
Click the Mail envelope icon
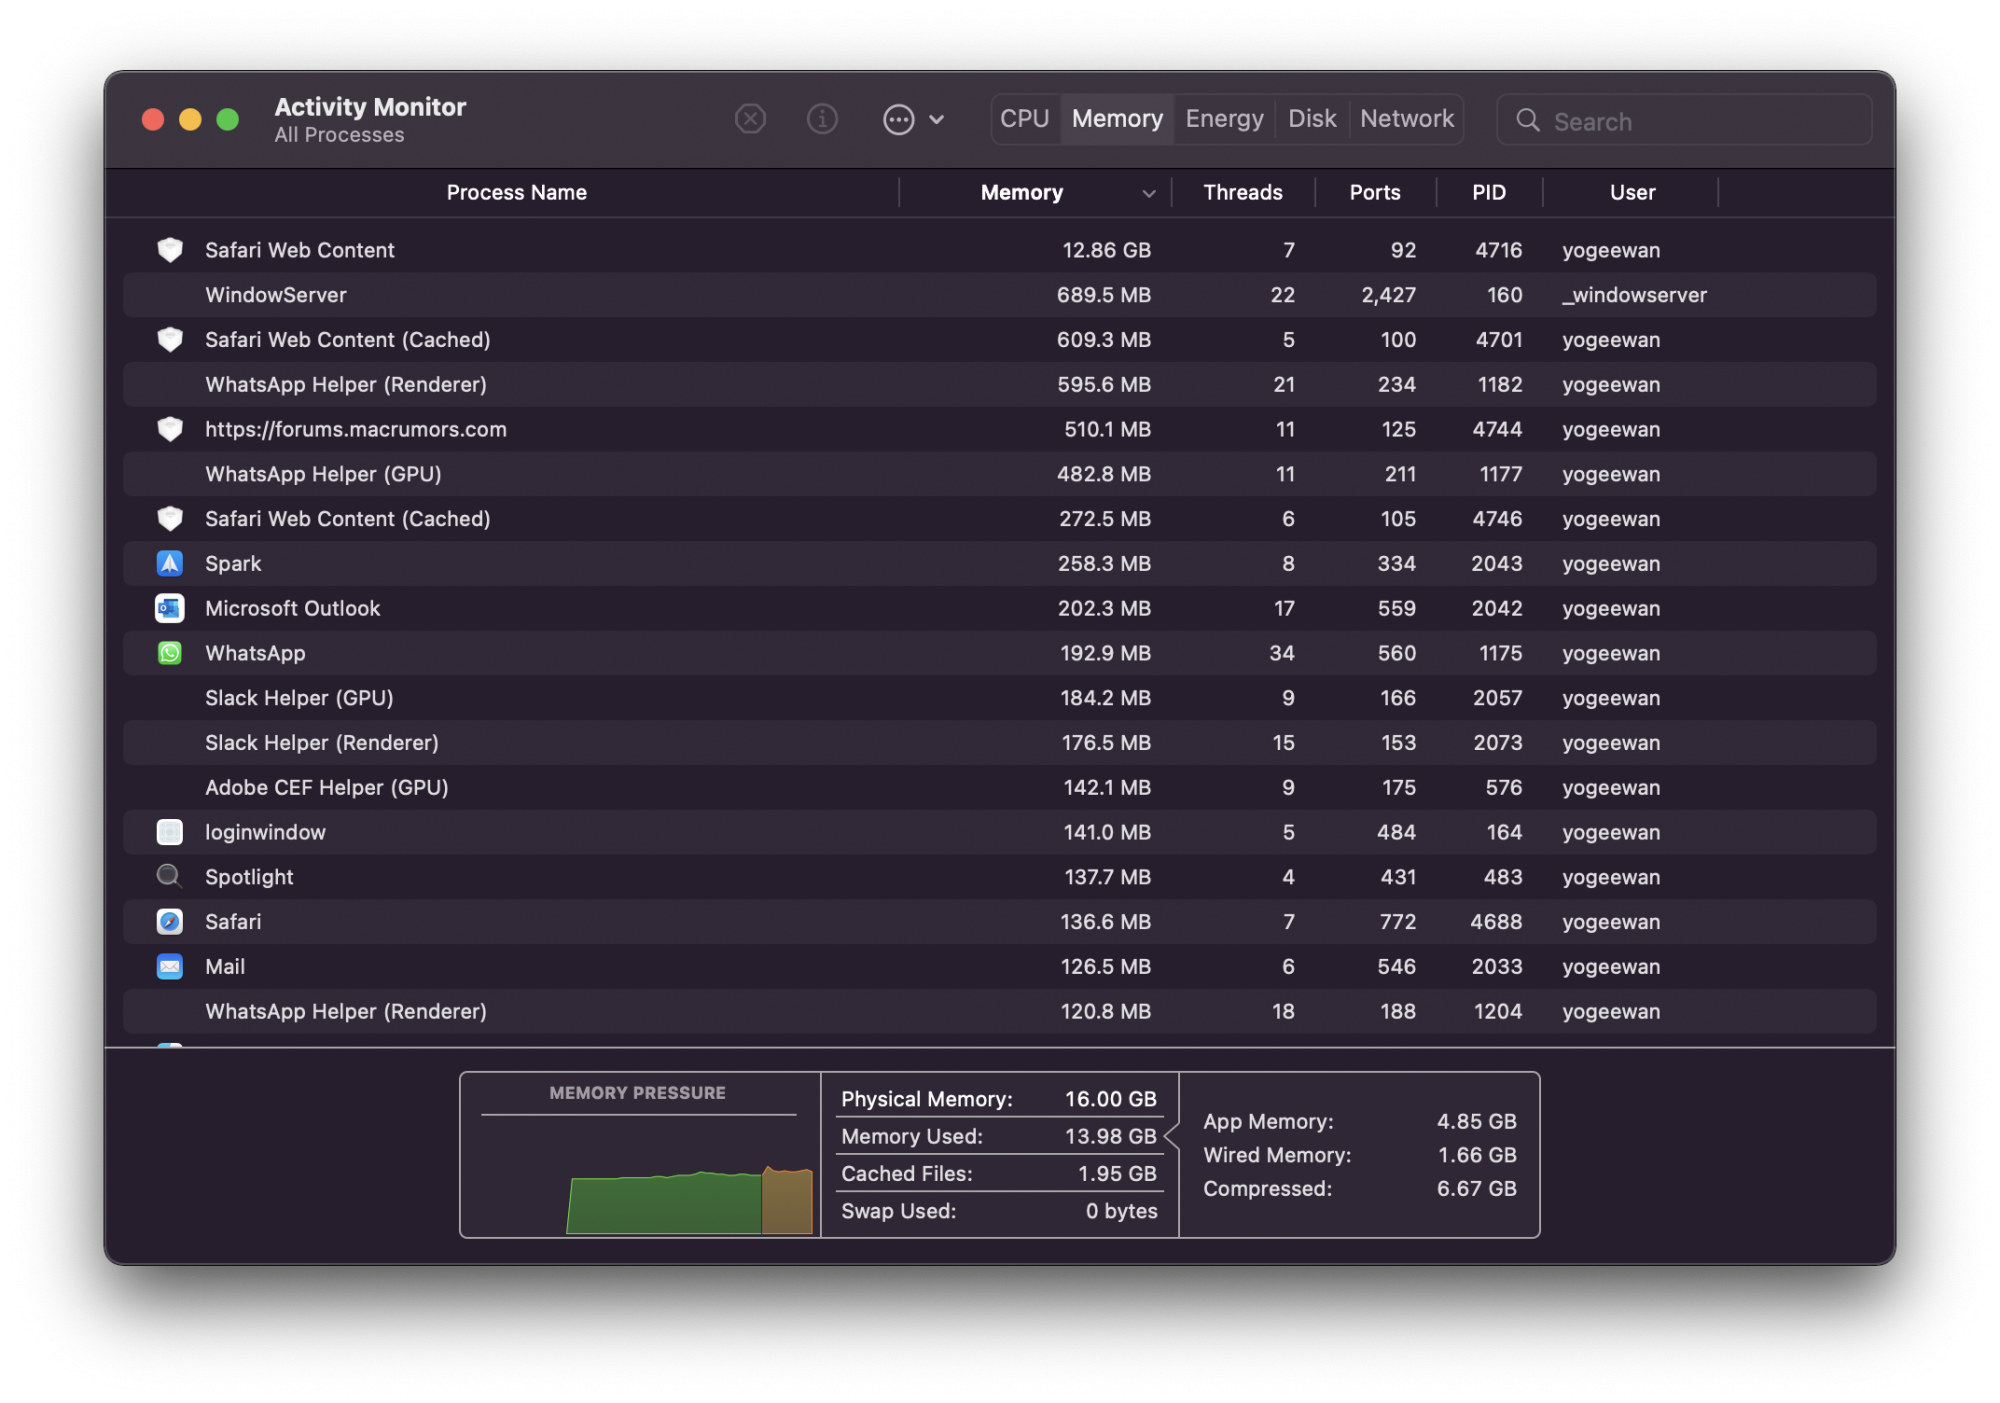[170, 966]
